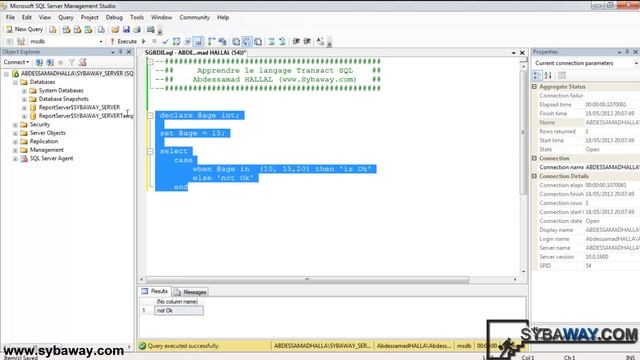
Task: Open the Community menu
Action: [x=194, y=18]
